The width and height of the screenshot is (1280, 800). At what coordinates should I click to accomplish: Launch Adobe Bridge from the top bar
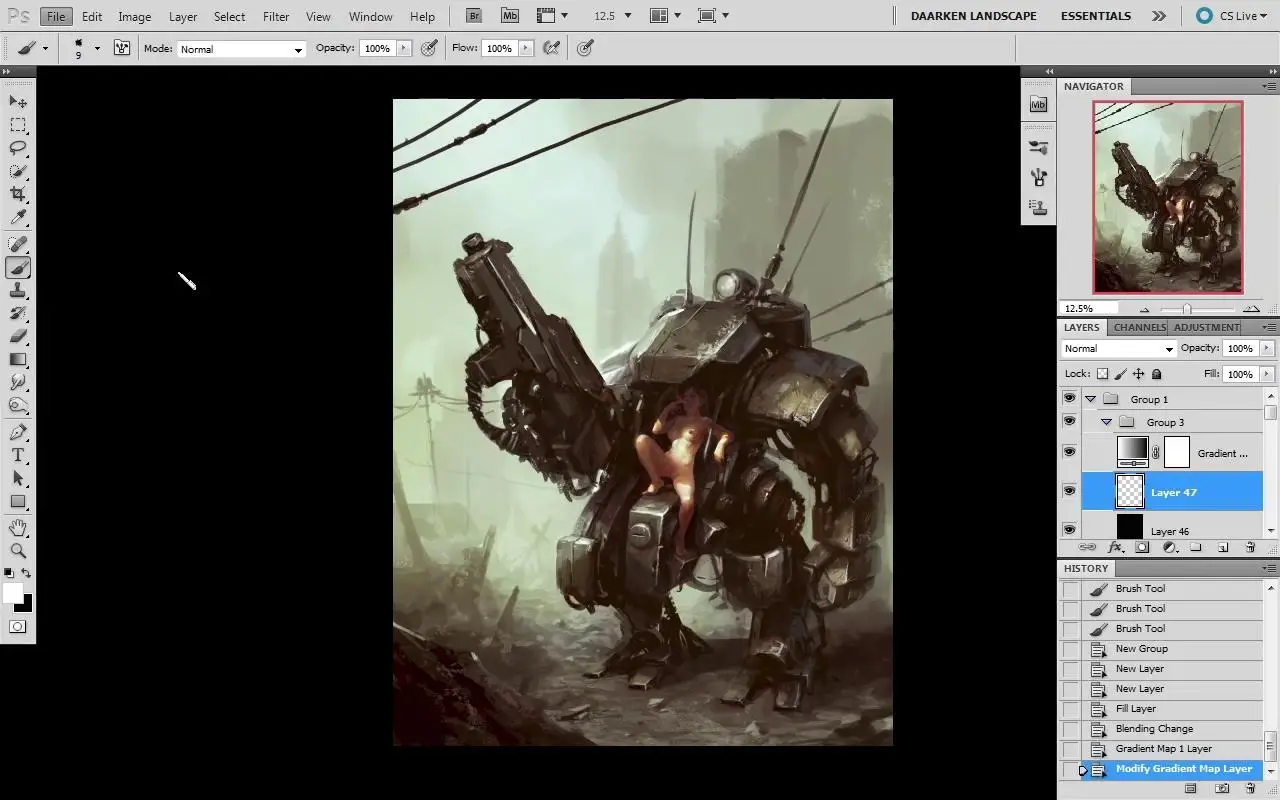474,16
